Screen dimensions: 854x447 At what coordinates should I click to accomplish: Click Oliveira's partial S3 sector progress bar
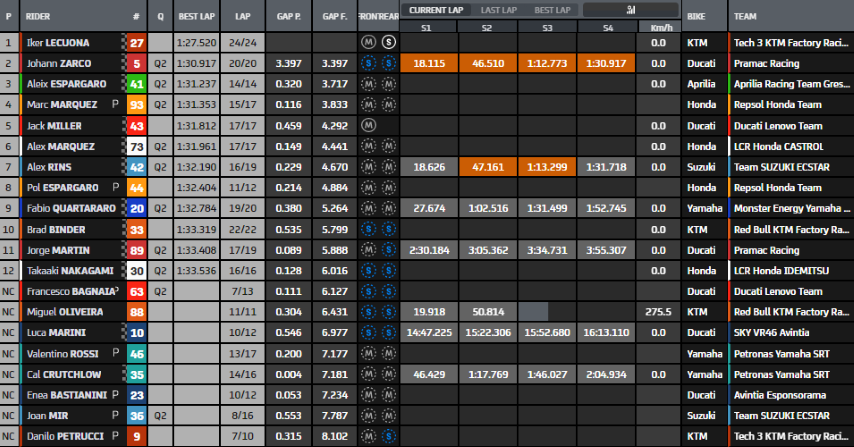[533, 312]
